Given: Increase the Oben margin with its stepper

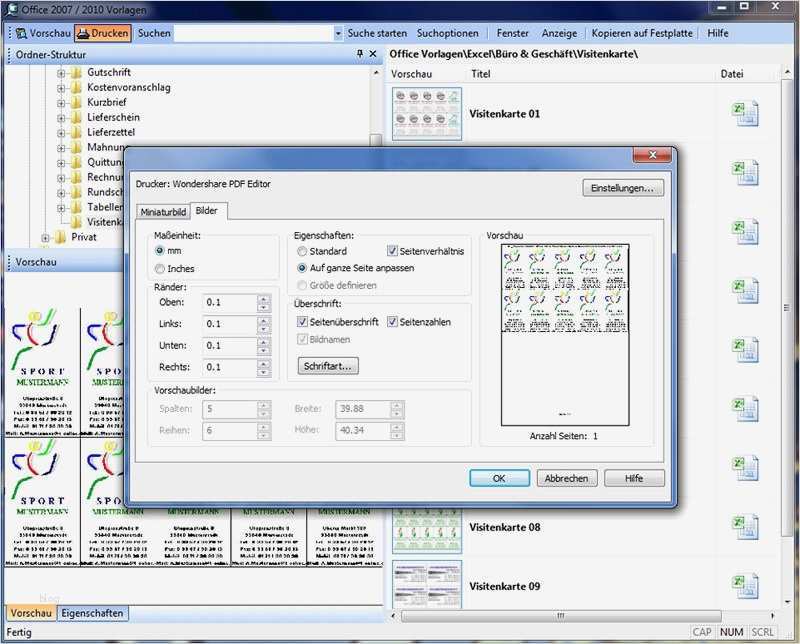Looking at the screenshot, I should 262,297.
